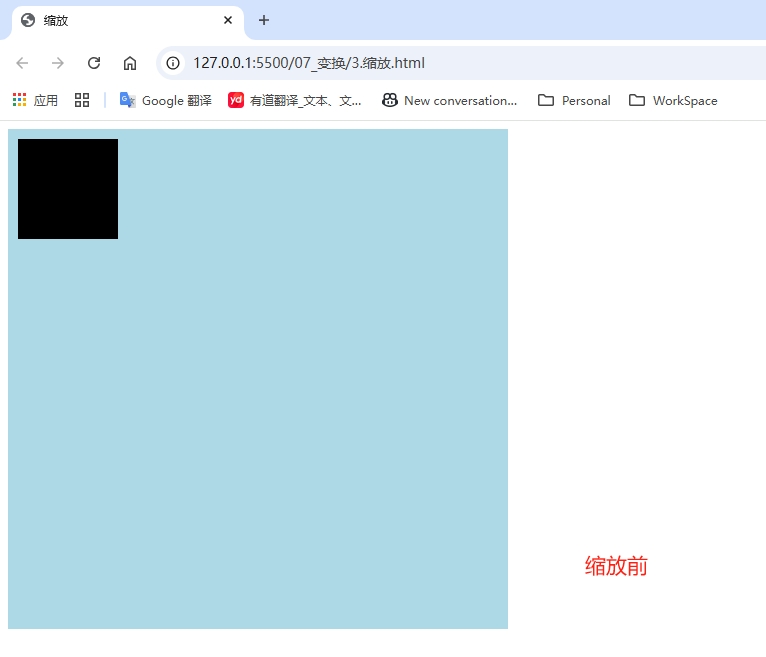Click the browser back arrow
Image resolution: width=766 pixels, height=657 pixels.
point(22,63)
